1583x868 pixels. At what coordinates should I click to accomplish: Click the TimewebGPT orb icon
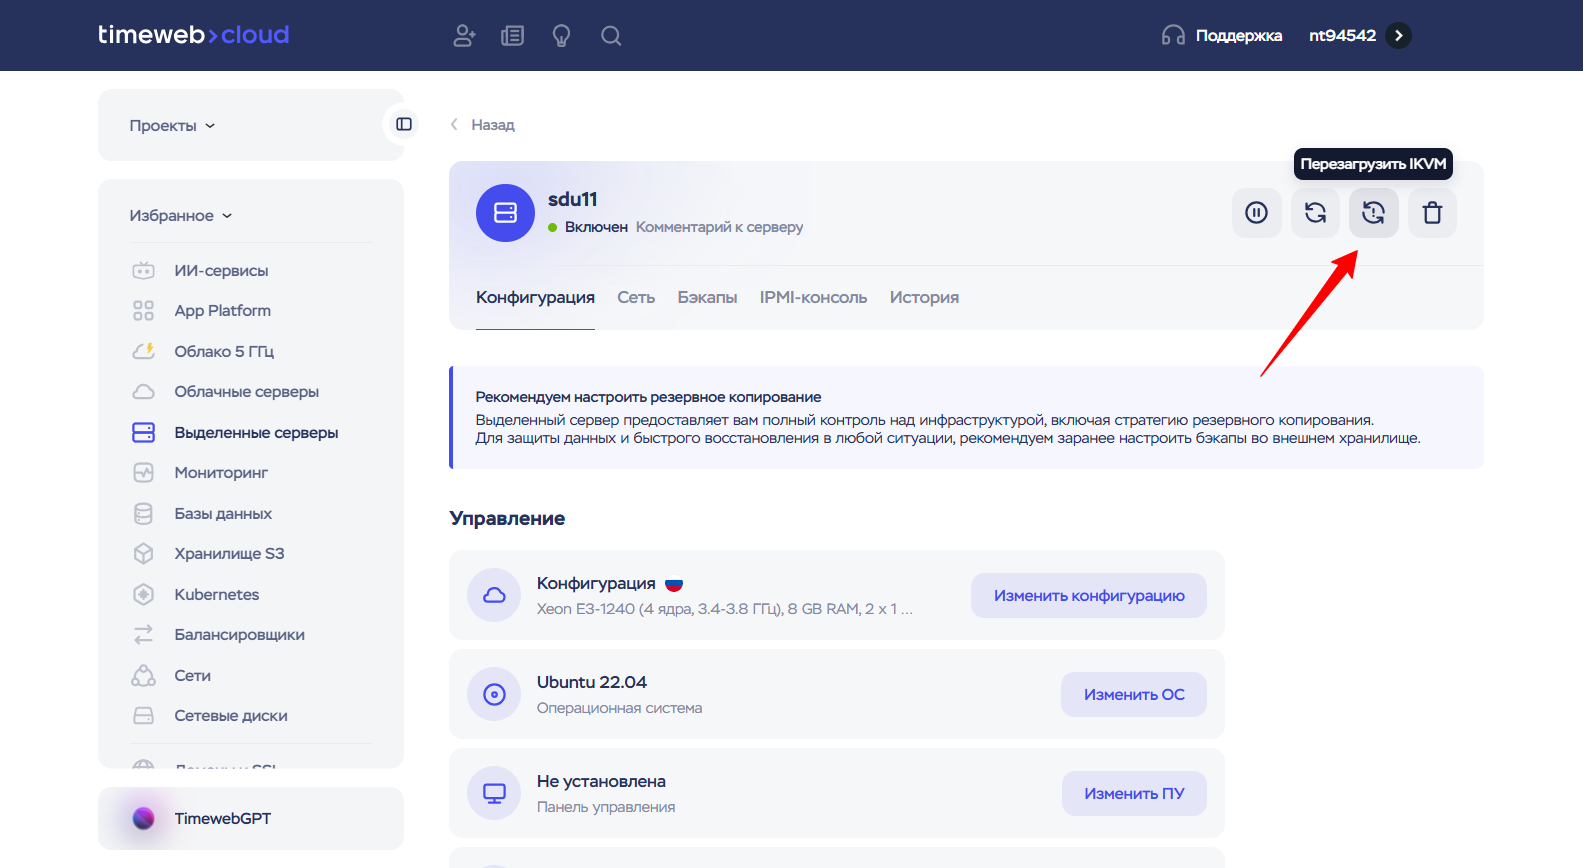coord(144,818)
